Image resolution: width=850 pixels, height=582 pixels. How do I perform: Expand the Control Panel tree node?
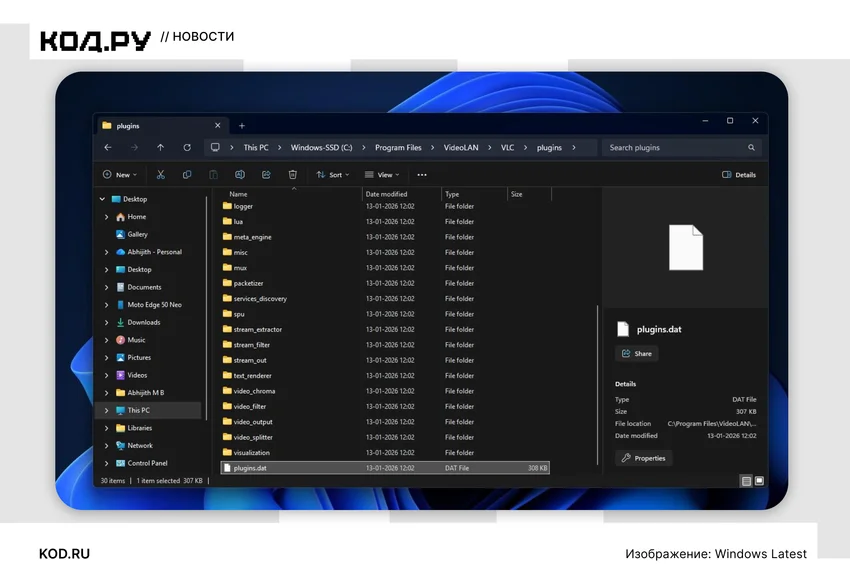(106, 463)
